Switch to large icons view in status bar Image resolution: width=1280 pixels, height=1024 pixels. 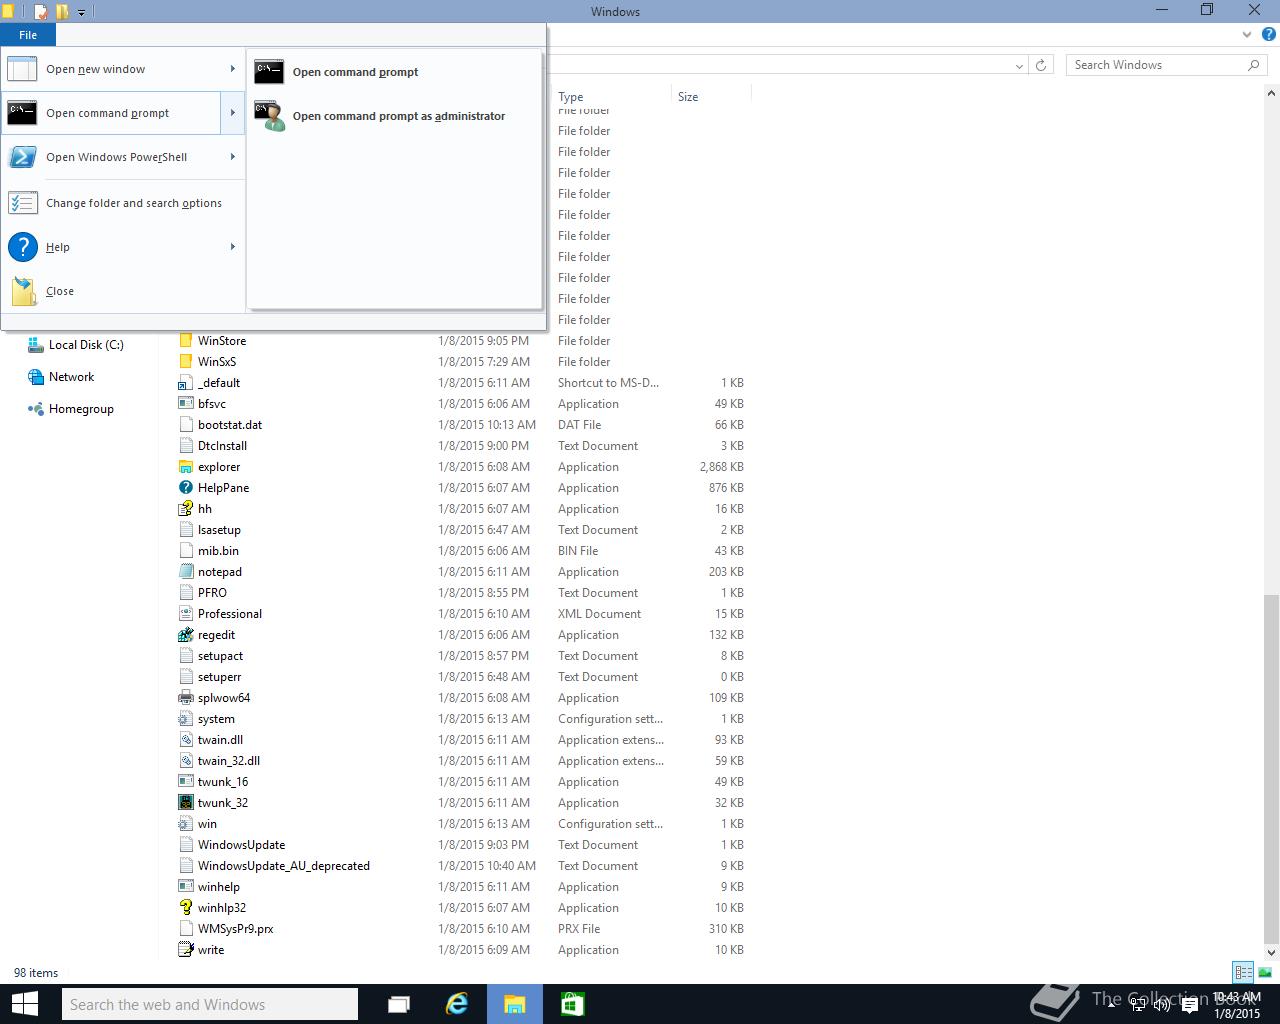point(1265,972)
